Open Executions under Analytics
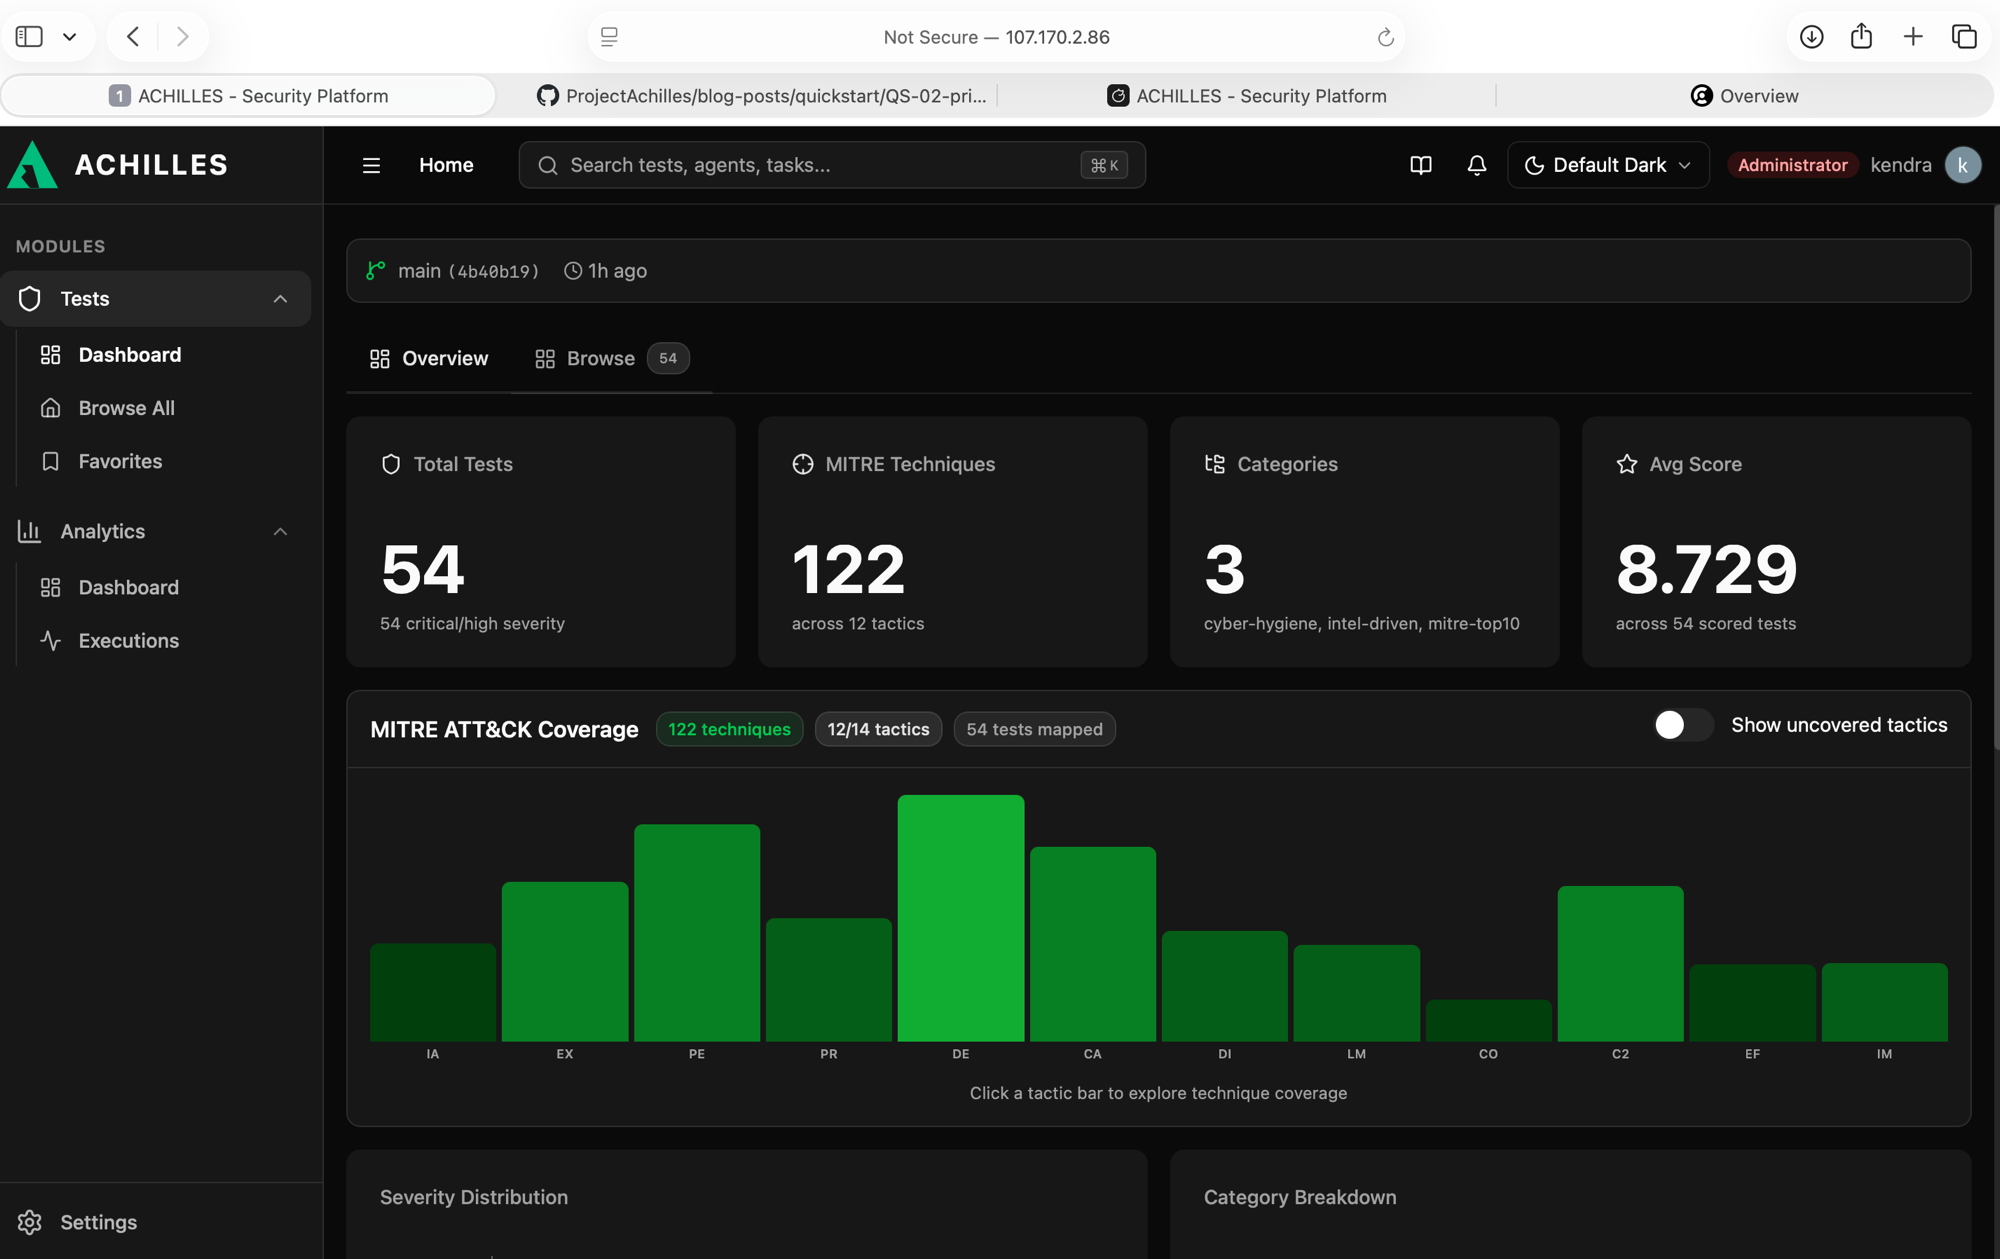 128,641
